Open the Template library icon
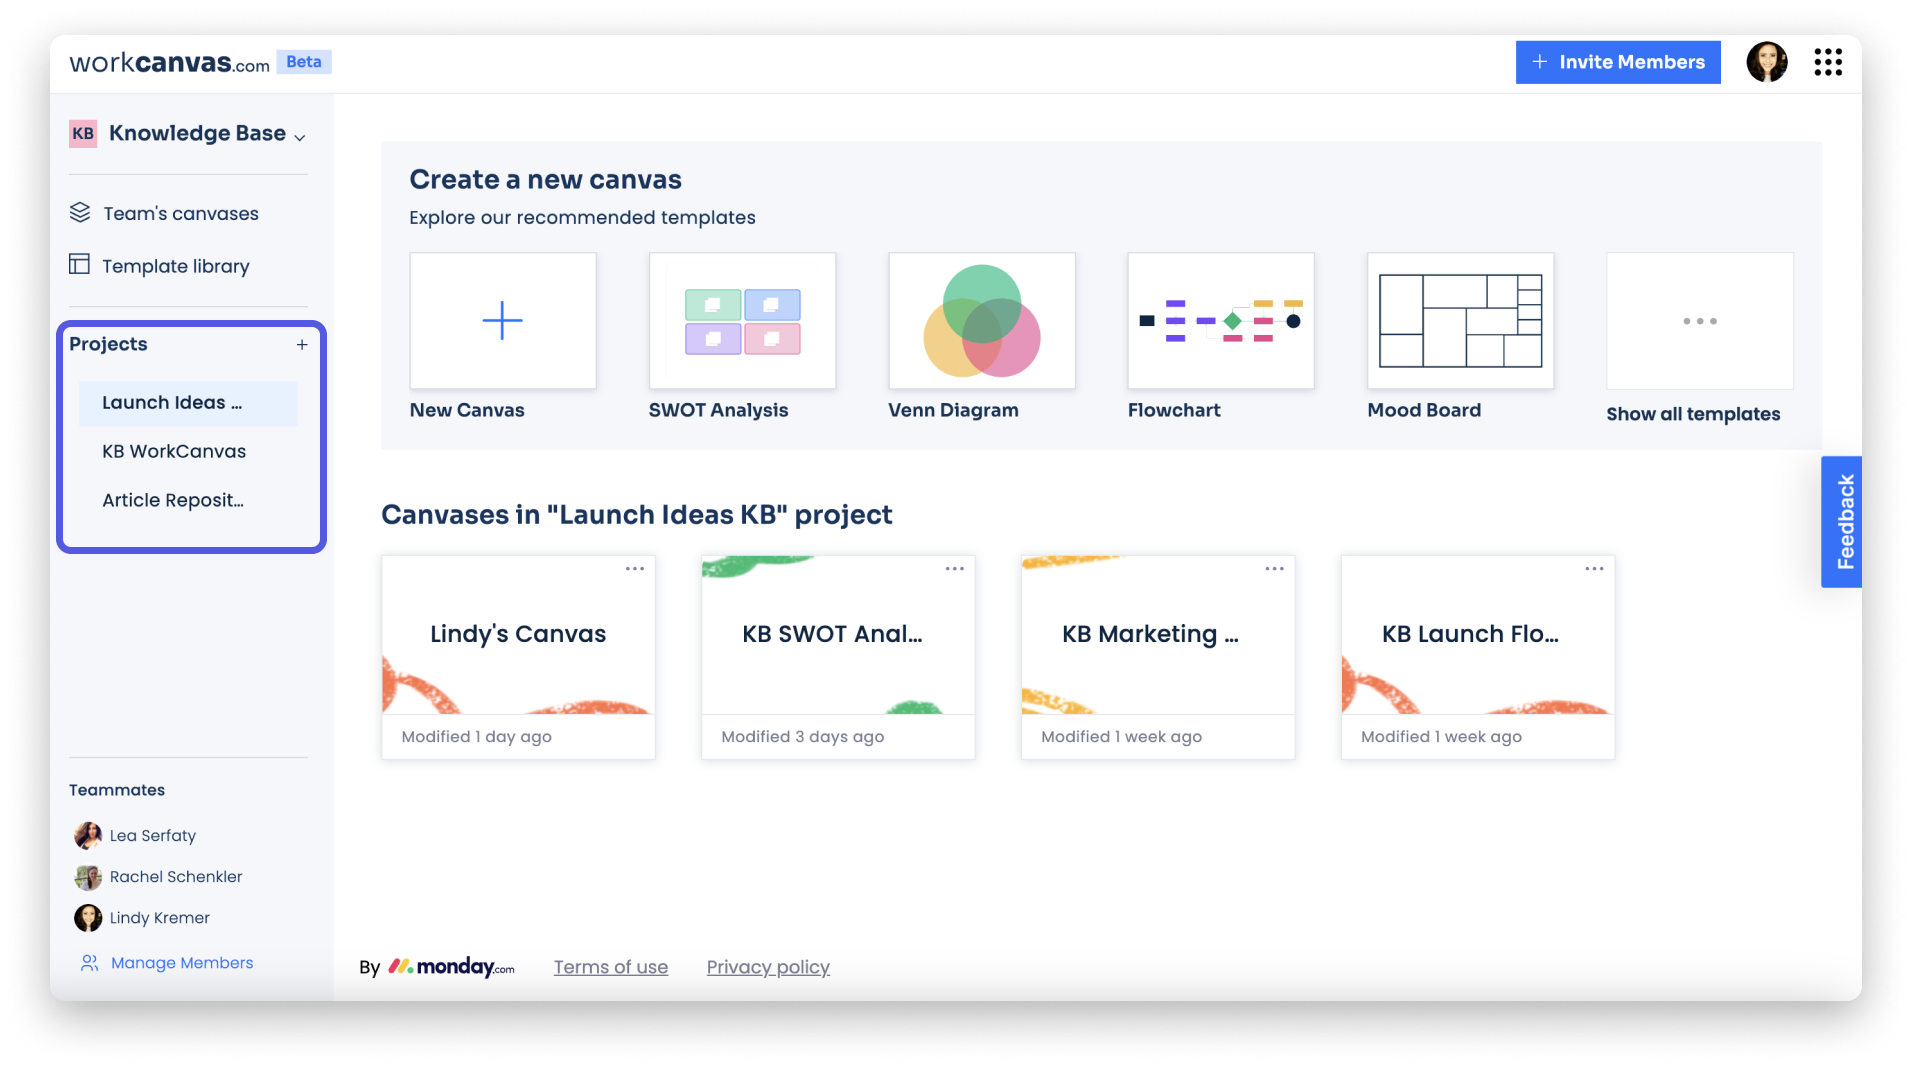Screen dimensions: 1912x1066 pos(79,265)
